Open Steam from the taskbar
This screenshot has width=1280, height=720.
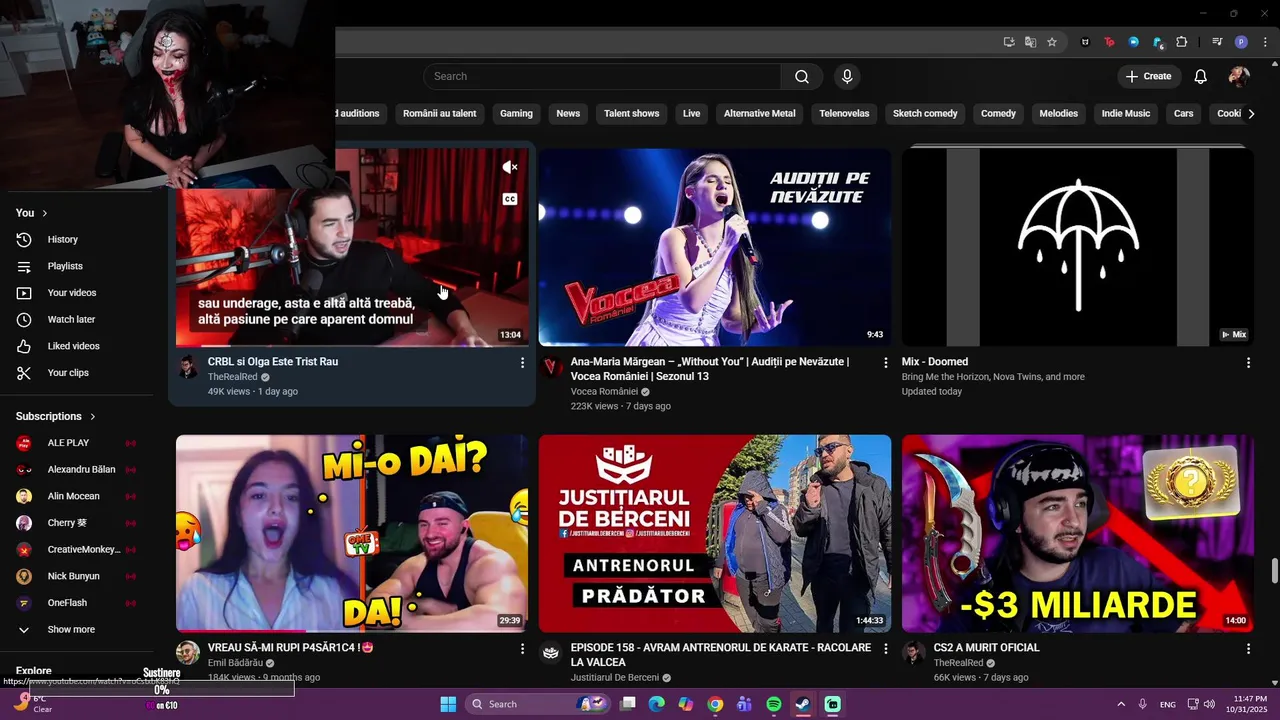(x=803, y=704)
